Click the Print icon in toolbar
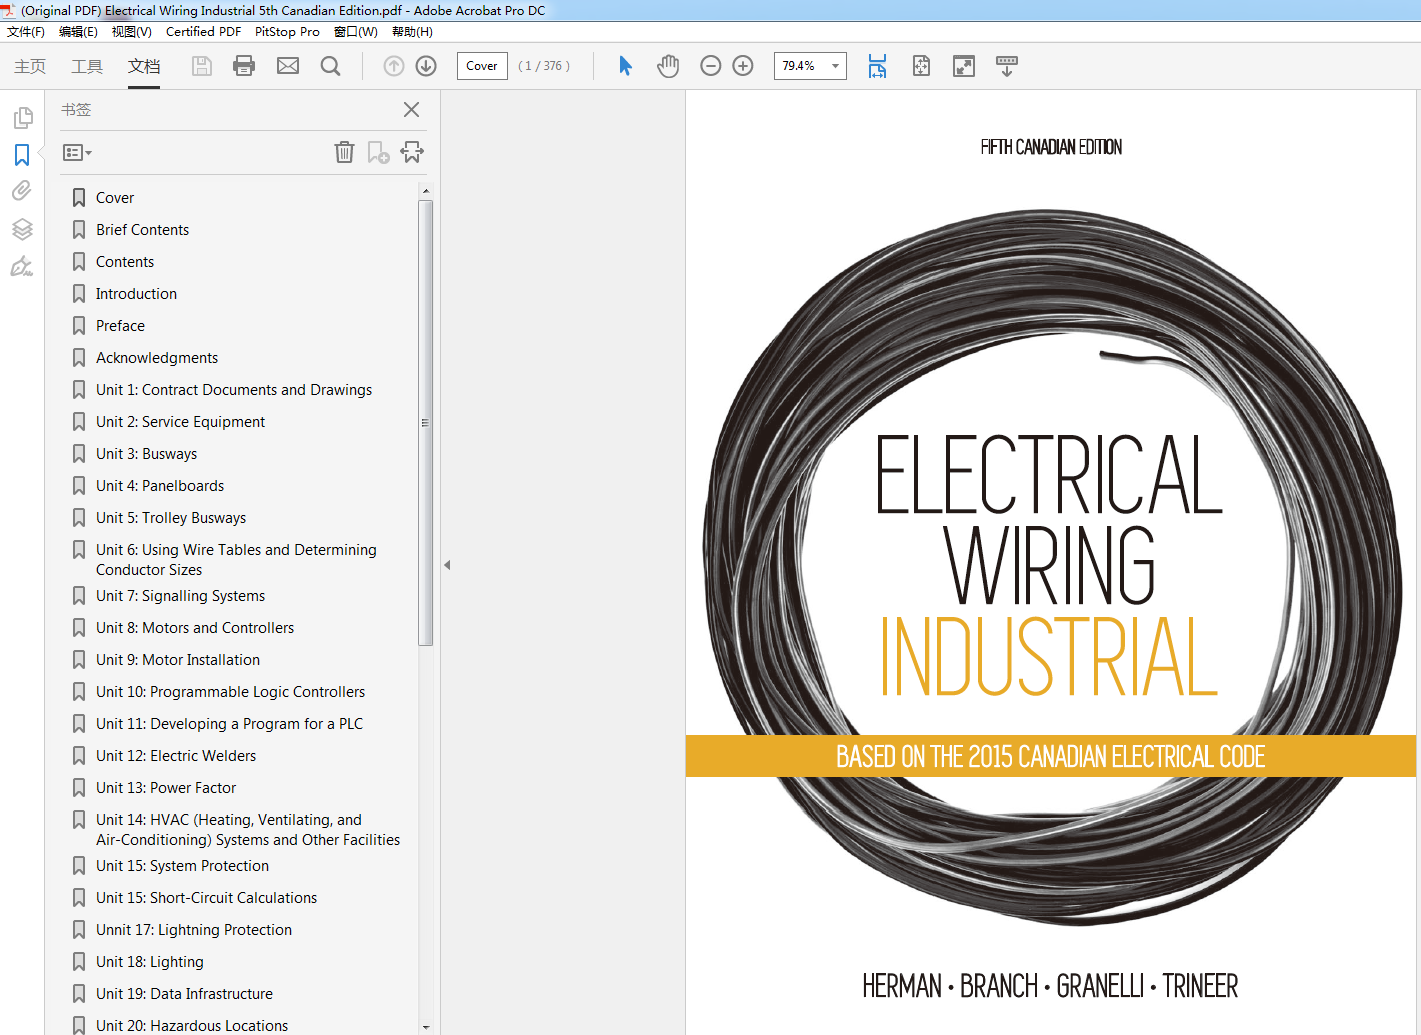The image size is (1421, 1035). pyautogui.click(x=244, y=66)
